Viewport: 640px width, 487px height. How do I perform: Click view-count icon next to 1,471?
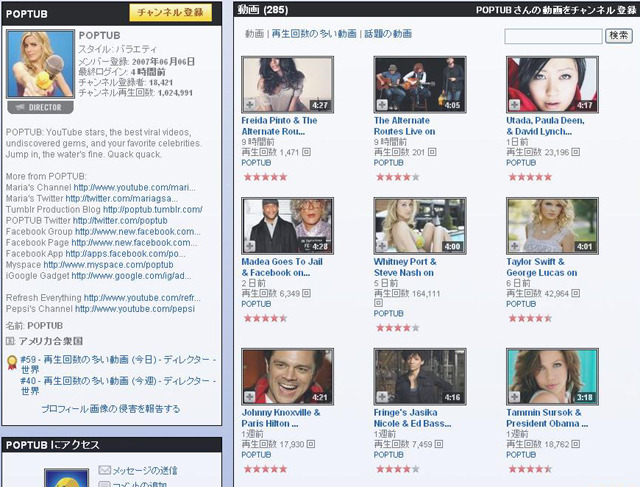click(x=306, y=152)
